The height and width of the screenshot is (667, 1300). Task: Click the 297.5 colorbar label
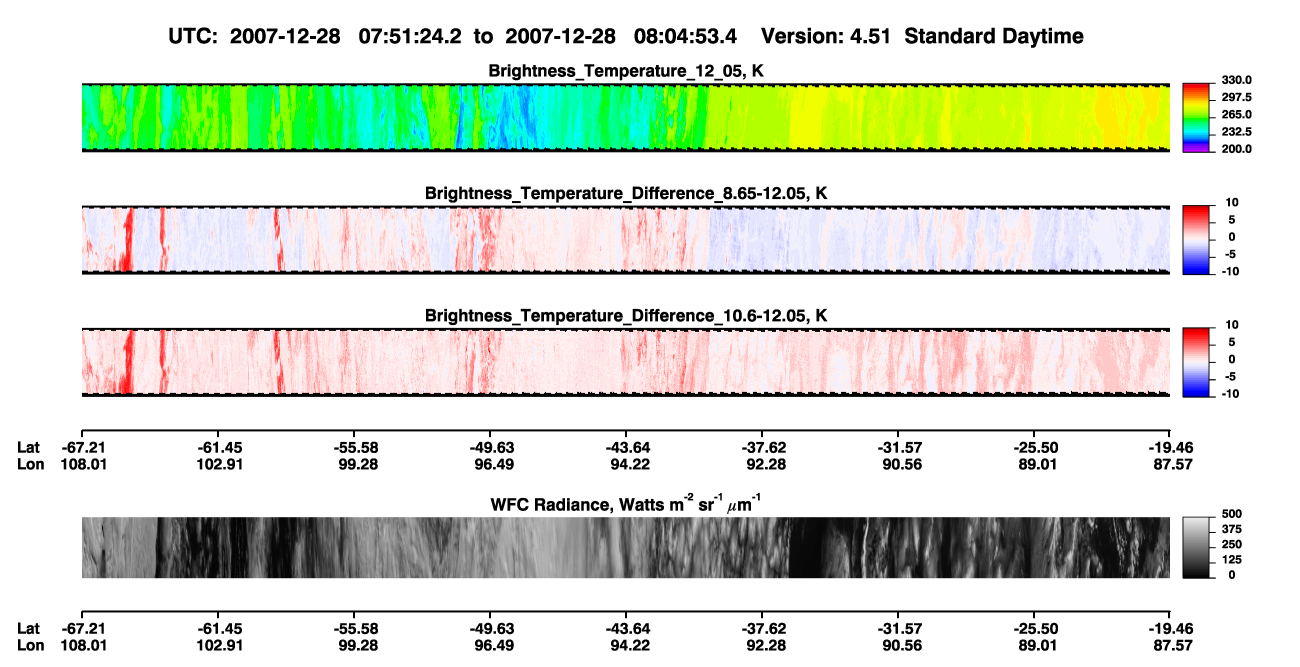(x=1235, y=97)
